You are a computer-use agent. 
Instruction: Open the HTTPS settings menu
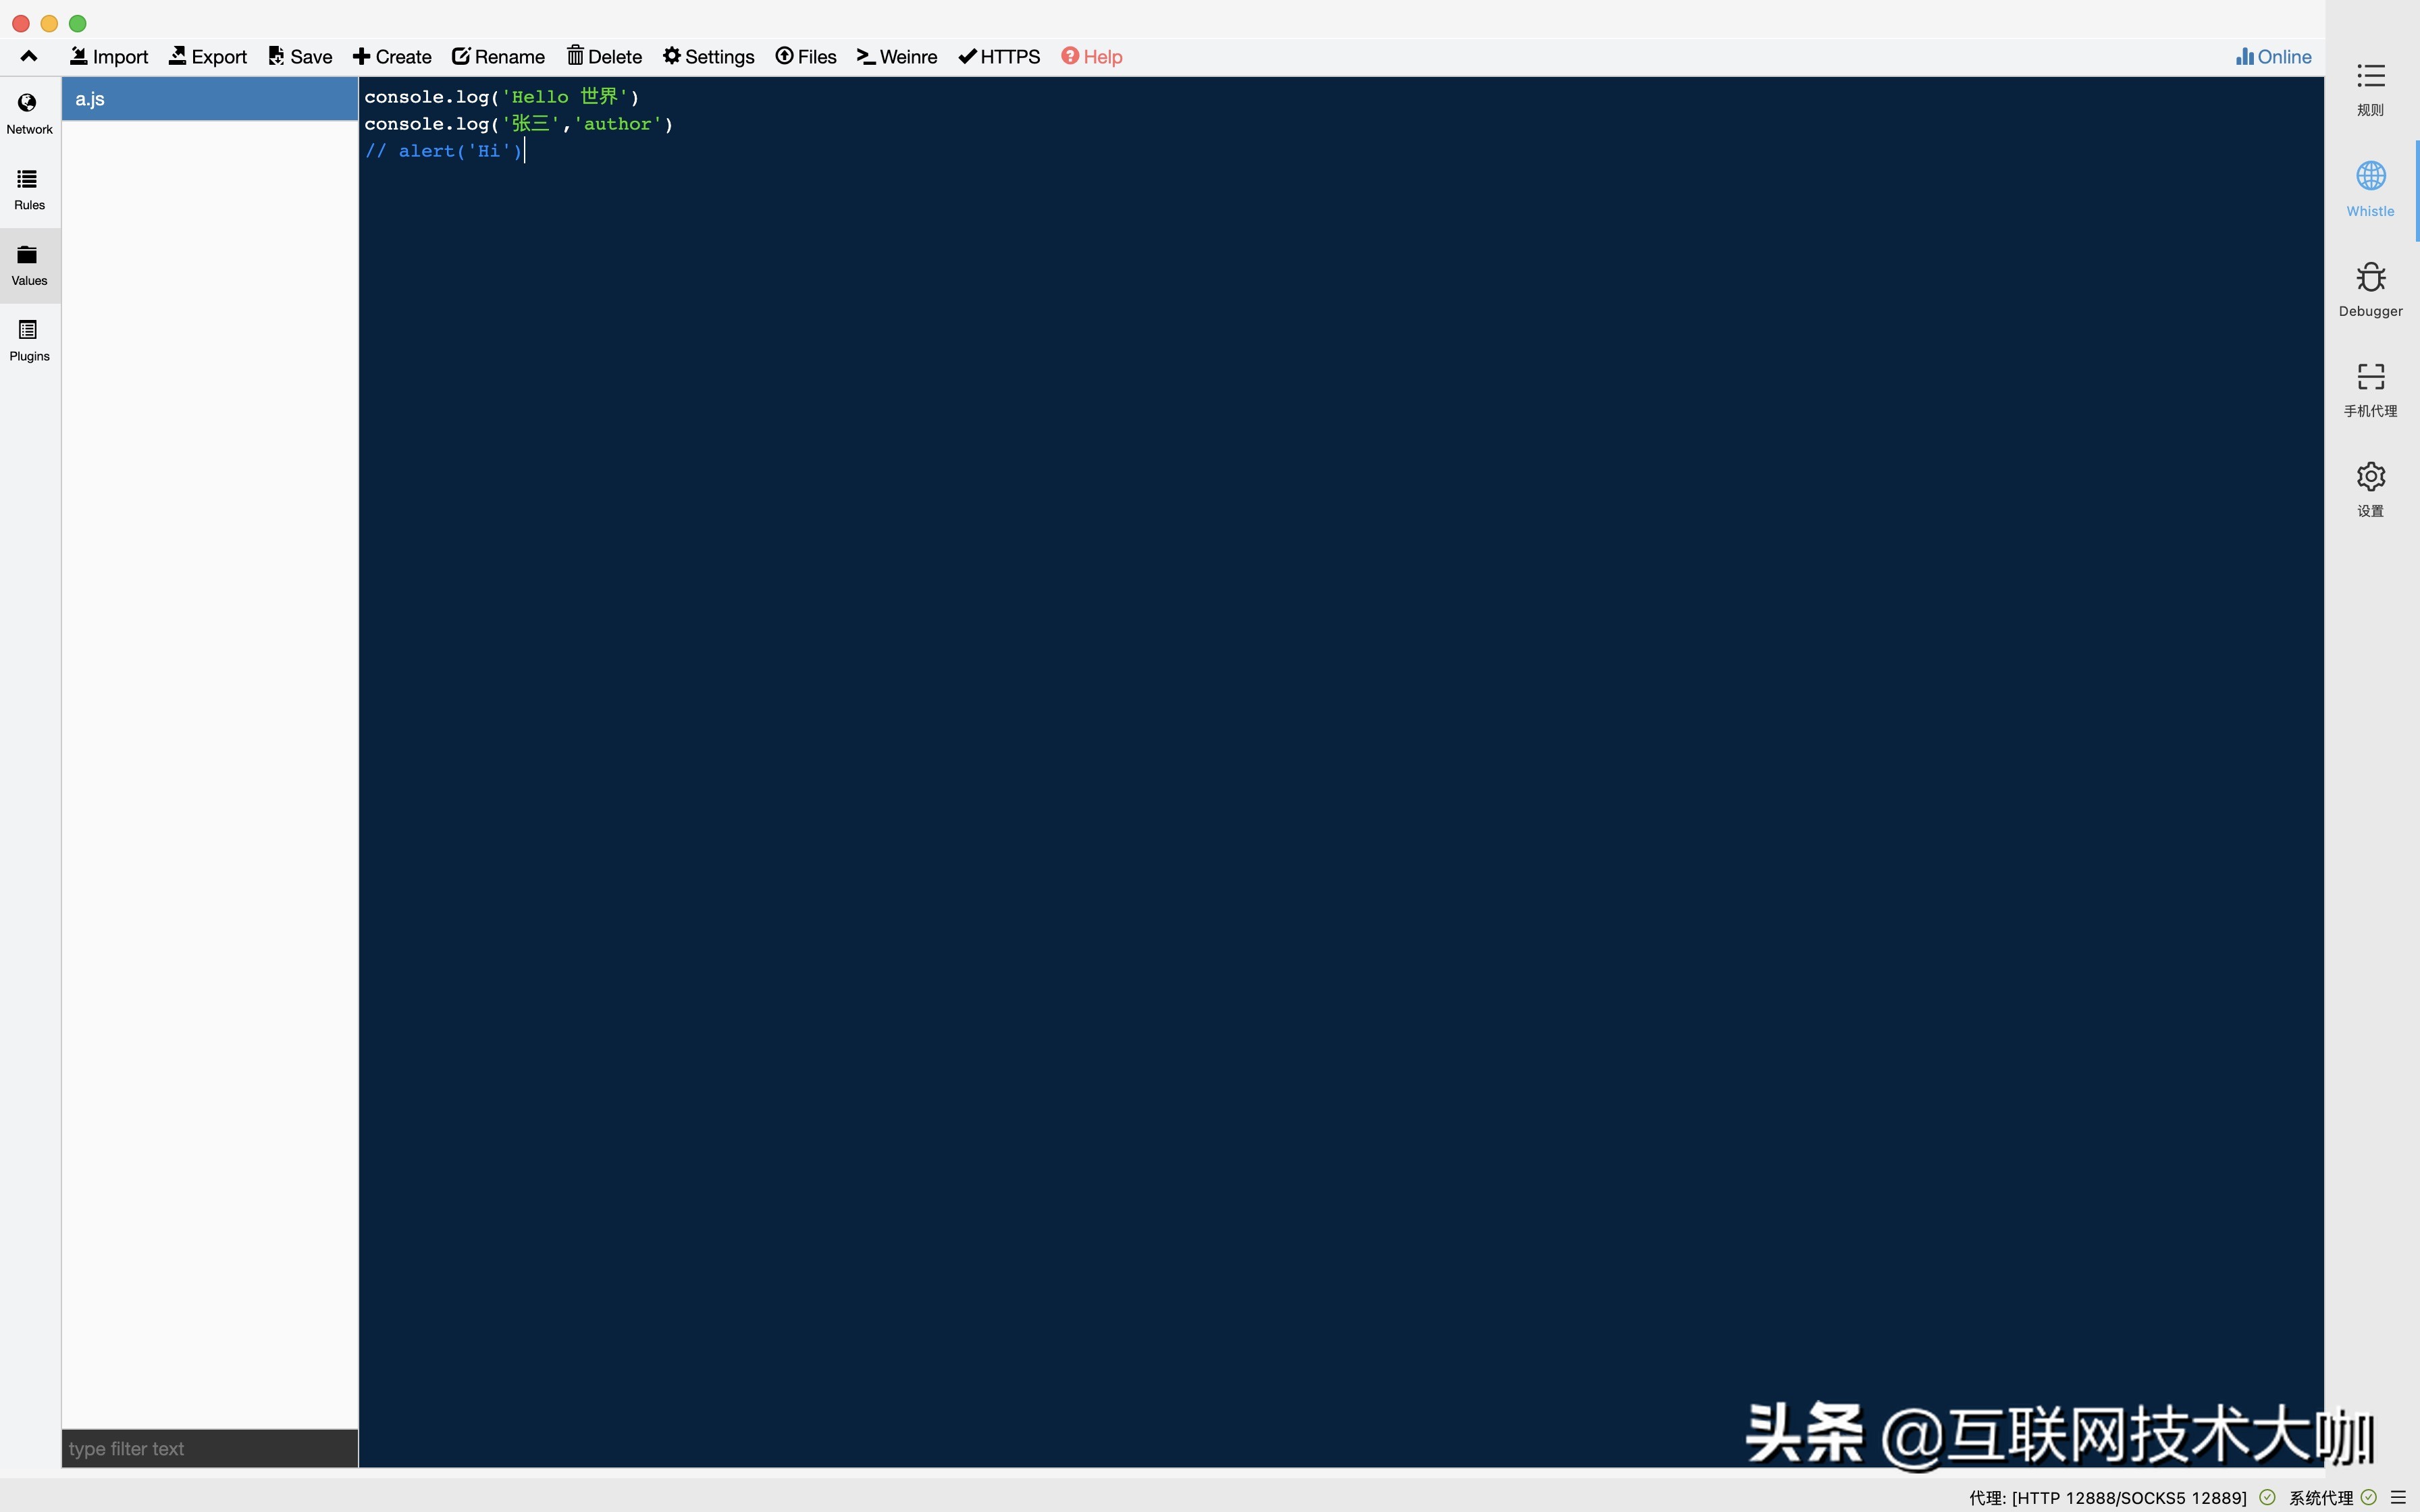(x=999, y=56)
